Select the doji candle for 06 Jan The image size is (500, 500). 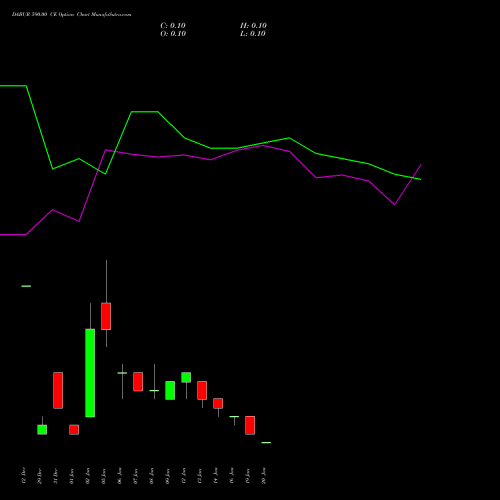pyautogui.click(x=122, y=373)
